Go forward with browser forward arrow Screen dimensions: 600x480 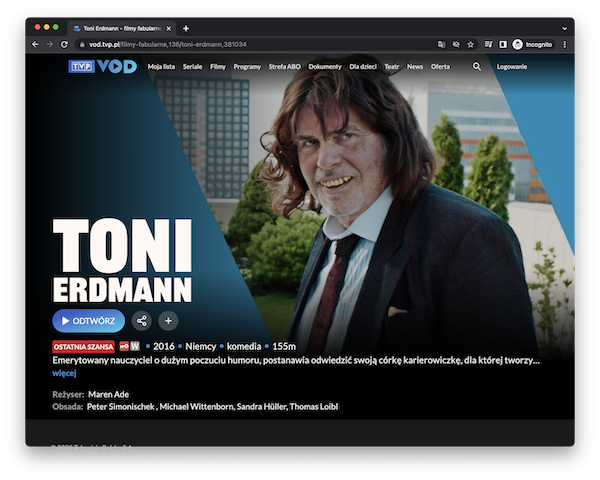(x=50, y=44)
